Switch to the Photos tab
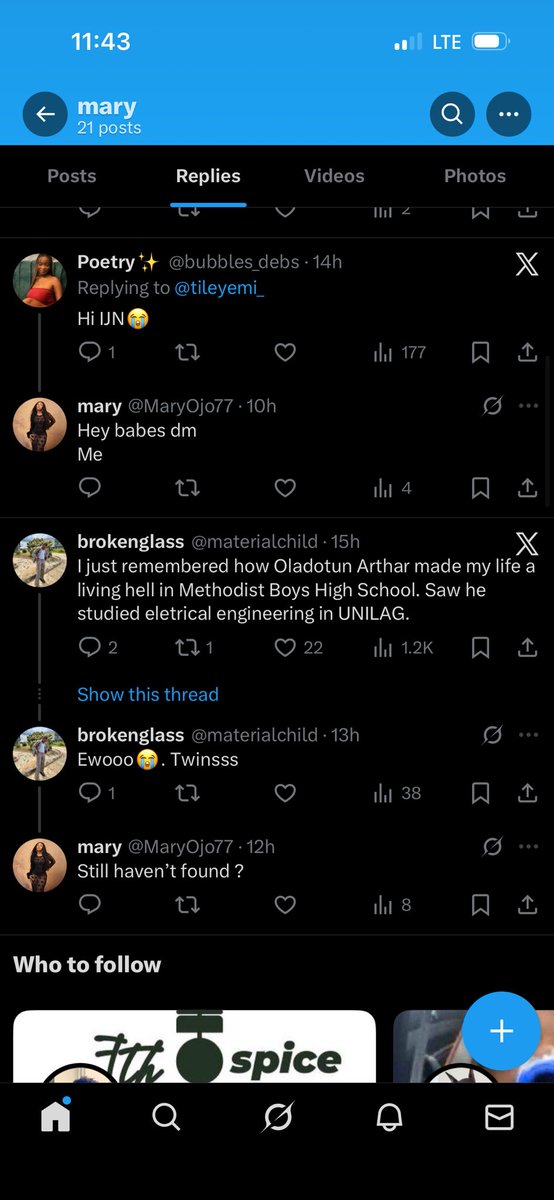The image size is (554, 1200). coord(475,176)
